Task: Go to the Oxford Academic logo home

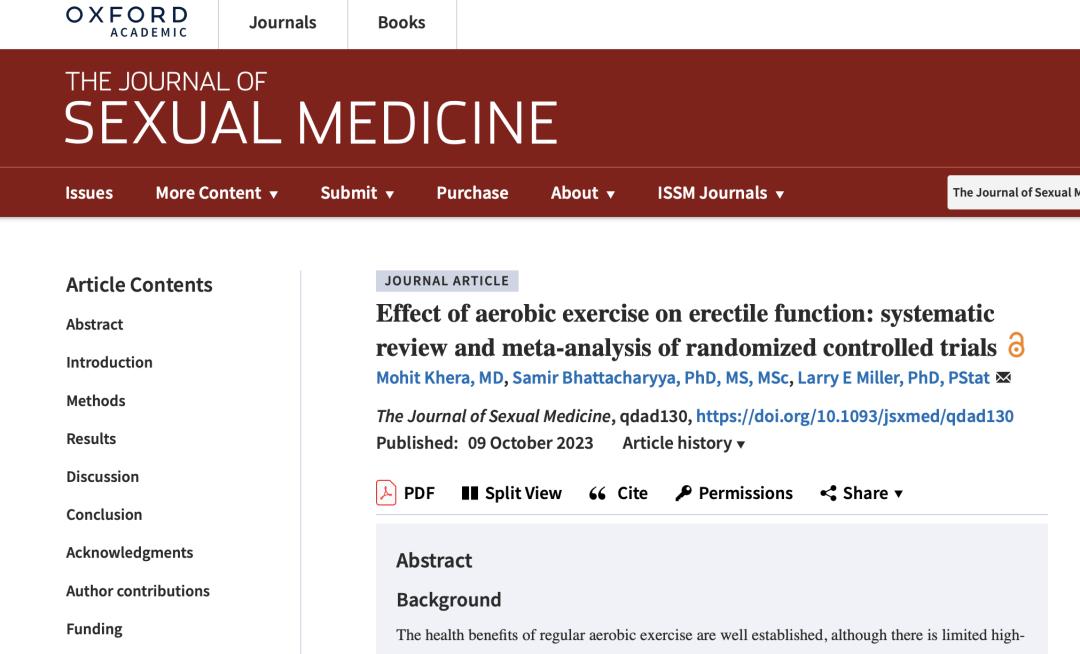Action: tap(127, 22)
